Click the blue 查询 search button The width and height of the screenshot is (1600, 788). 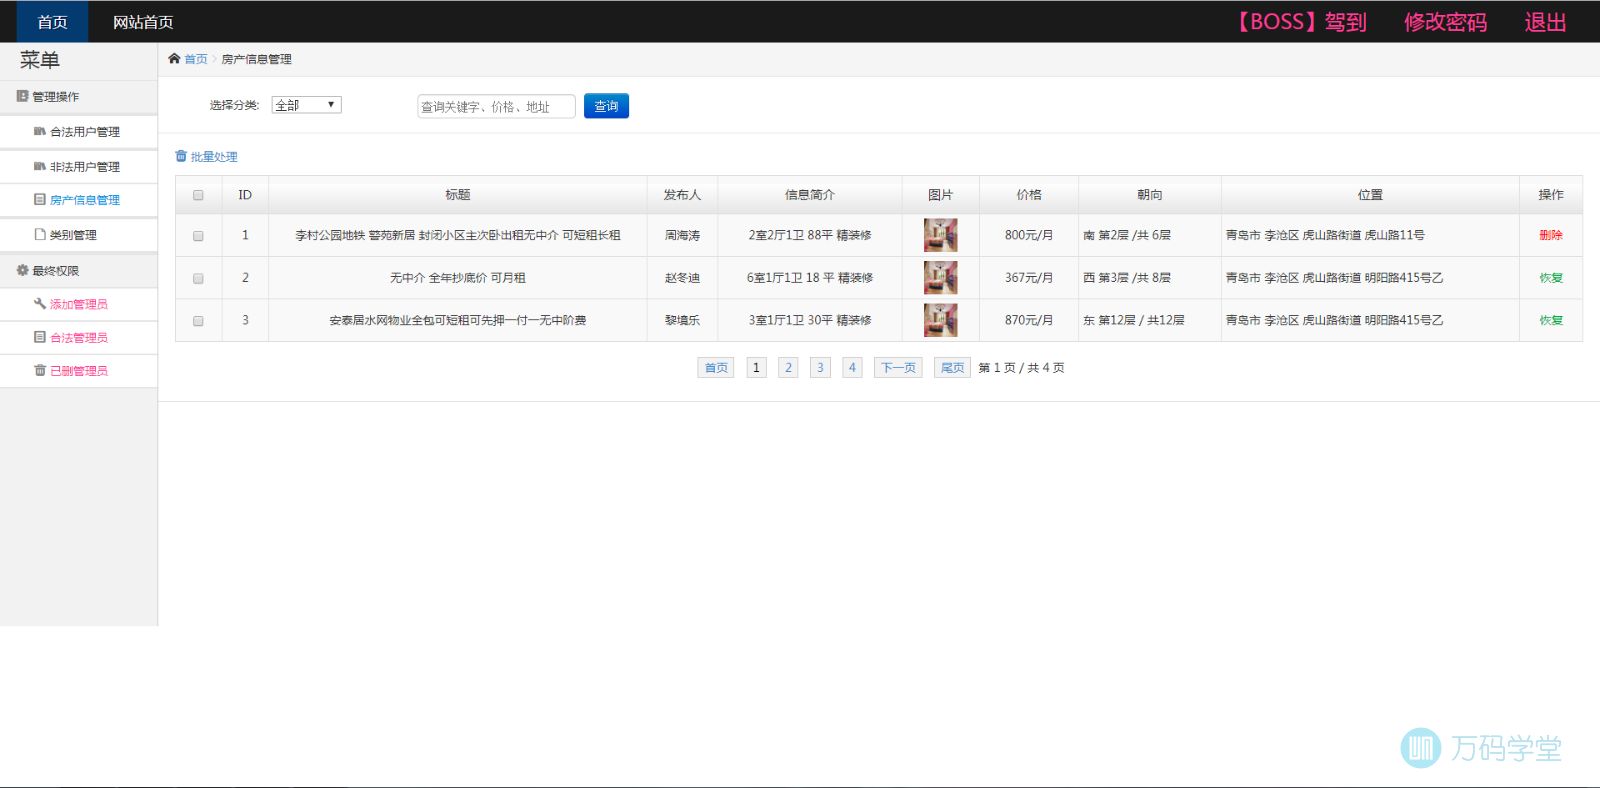606,106
